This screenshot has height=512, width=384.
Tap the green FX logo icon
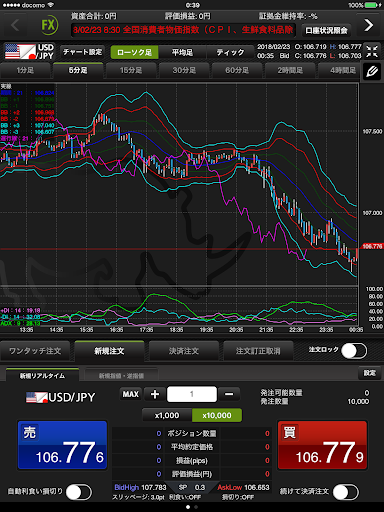pyautogui.click(x=49, y=25)
